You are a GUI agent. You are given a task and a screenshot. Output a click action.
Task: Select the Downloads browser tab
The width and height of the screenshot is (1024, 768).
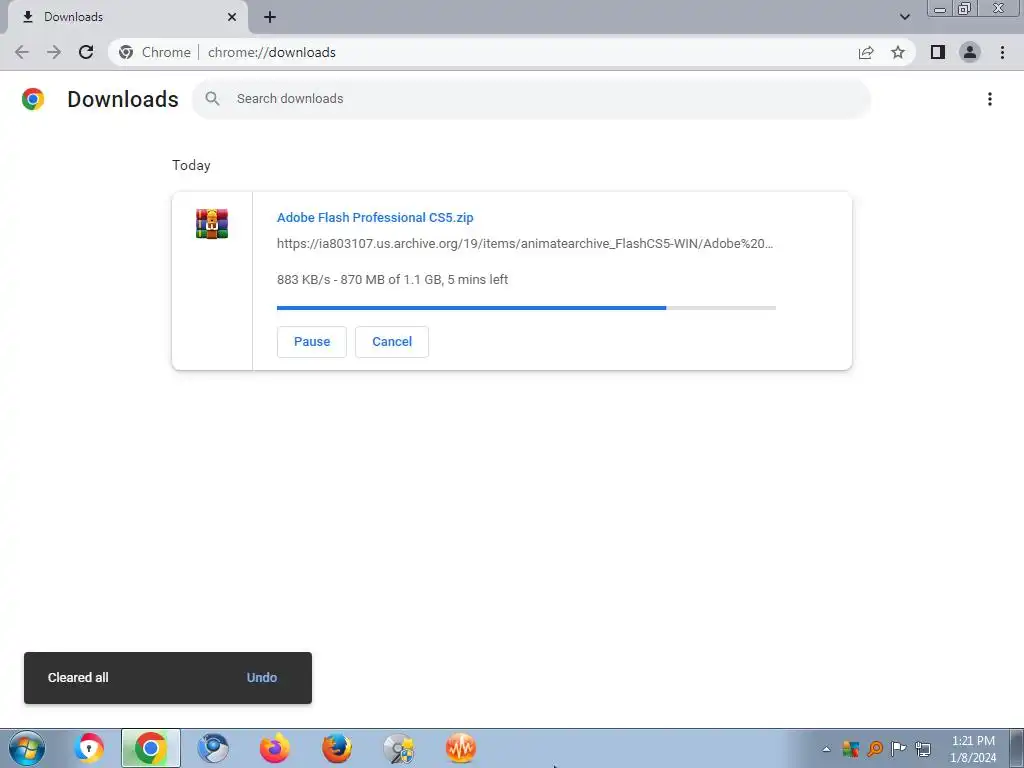tap(128, 17)
